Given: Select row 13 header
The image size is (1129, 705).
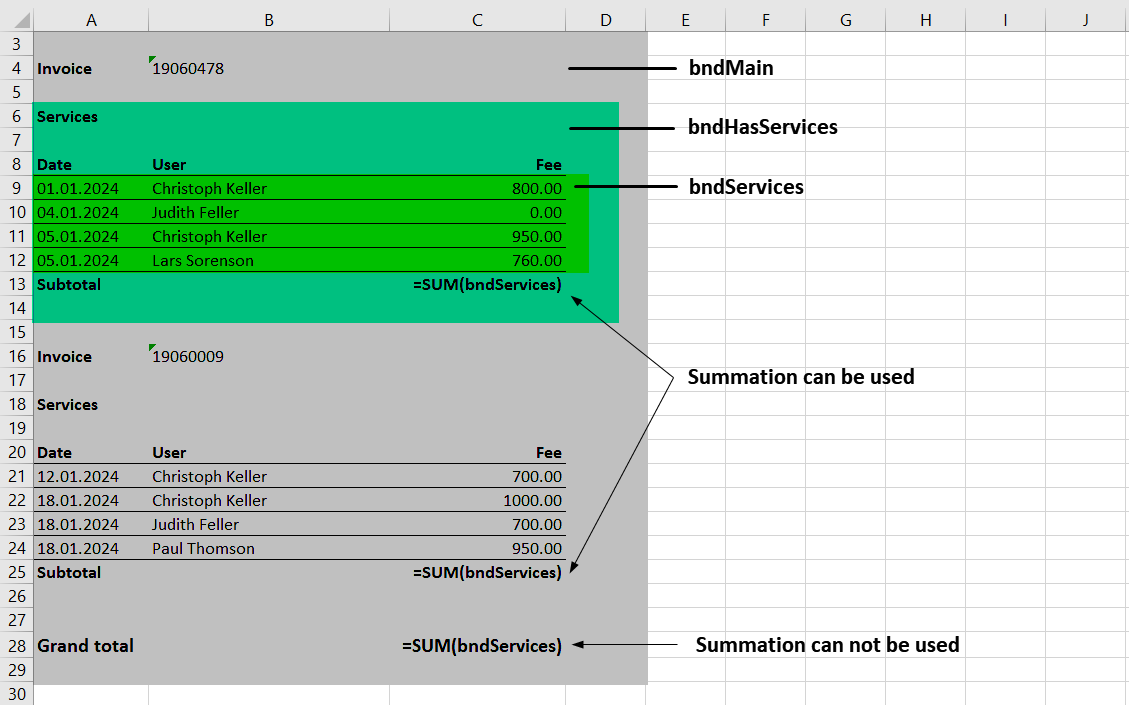Looking at the screenshot, I should pos(16,284).
